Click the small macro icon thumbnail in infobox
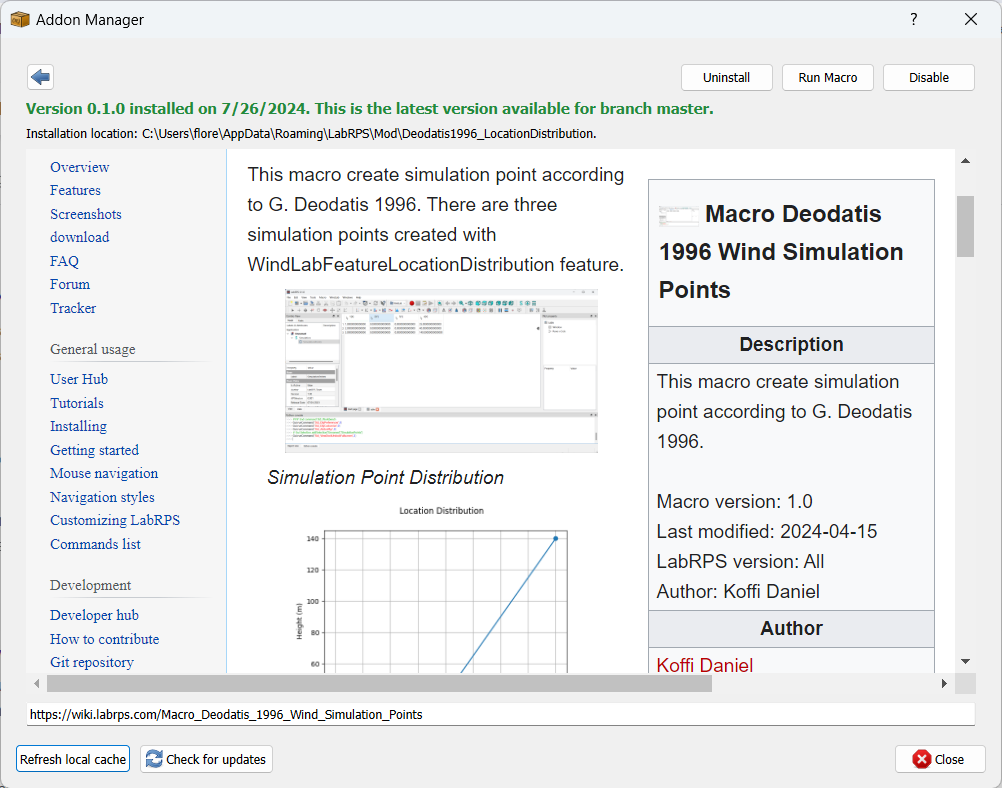Viewport: 1002px width, 788px height. pyautogui.click(x=678, y=215)
